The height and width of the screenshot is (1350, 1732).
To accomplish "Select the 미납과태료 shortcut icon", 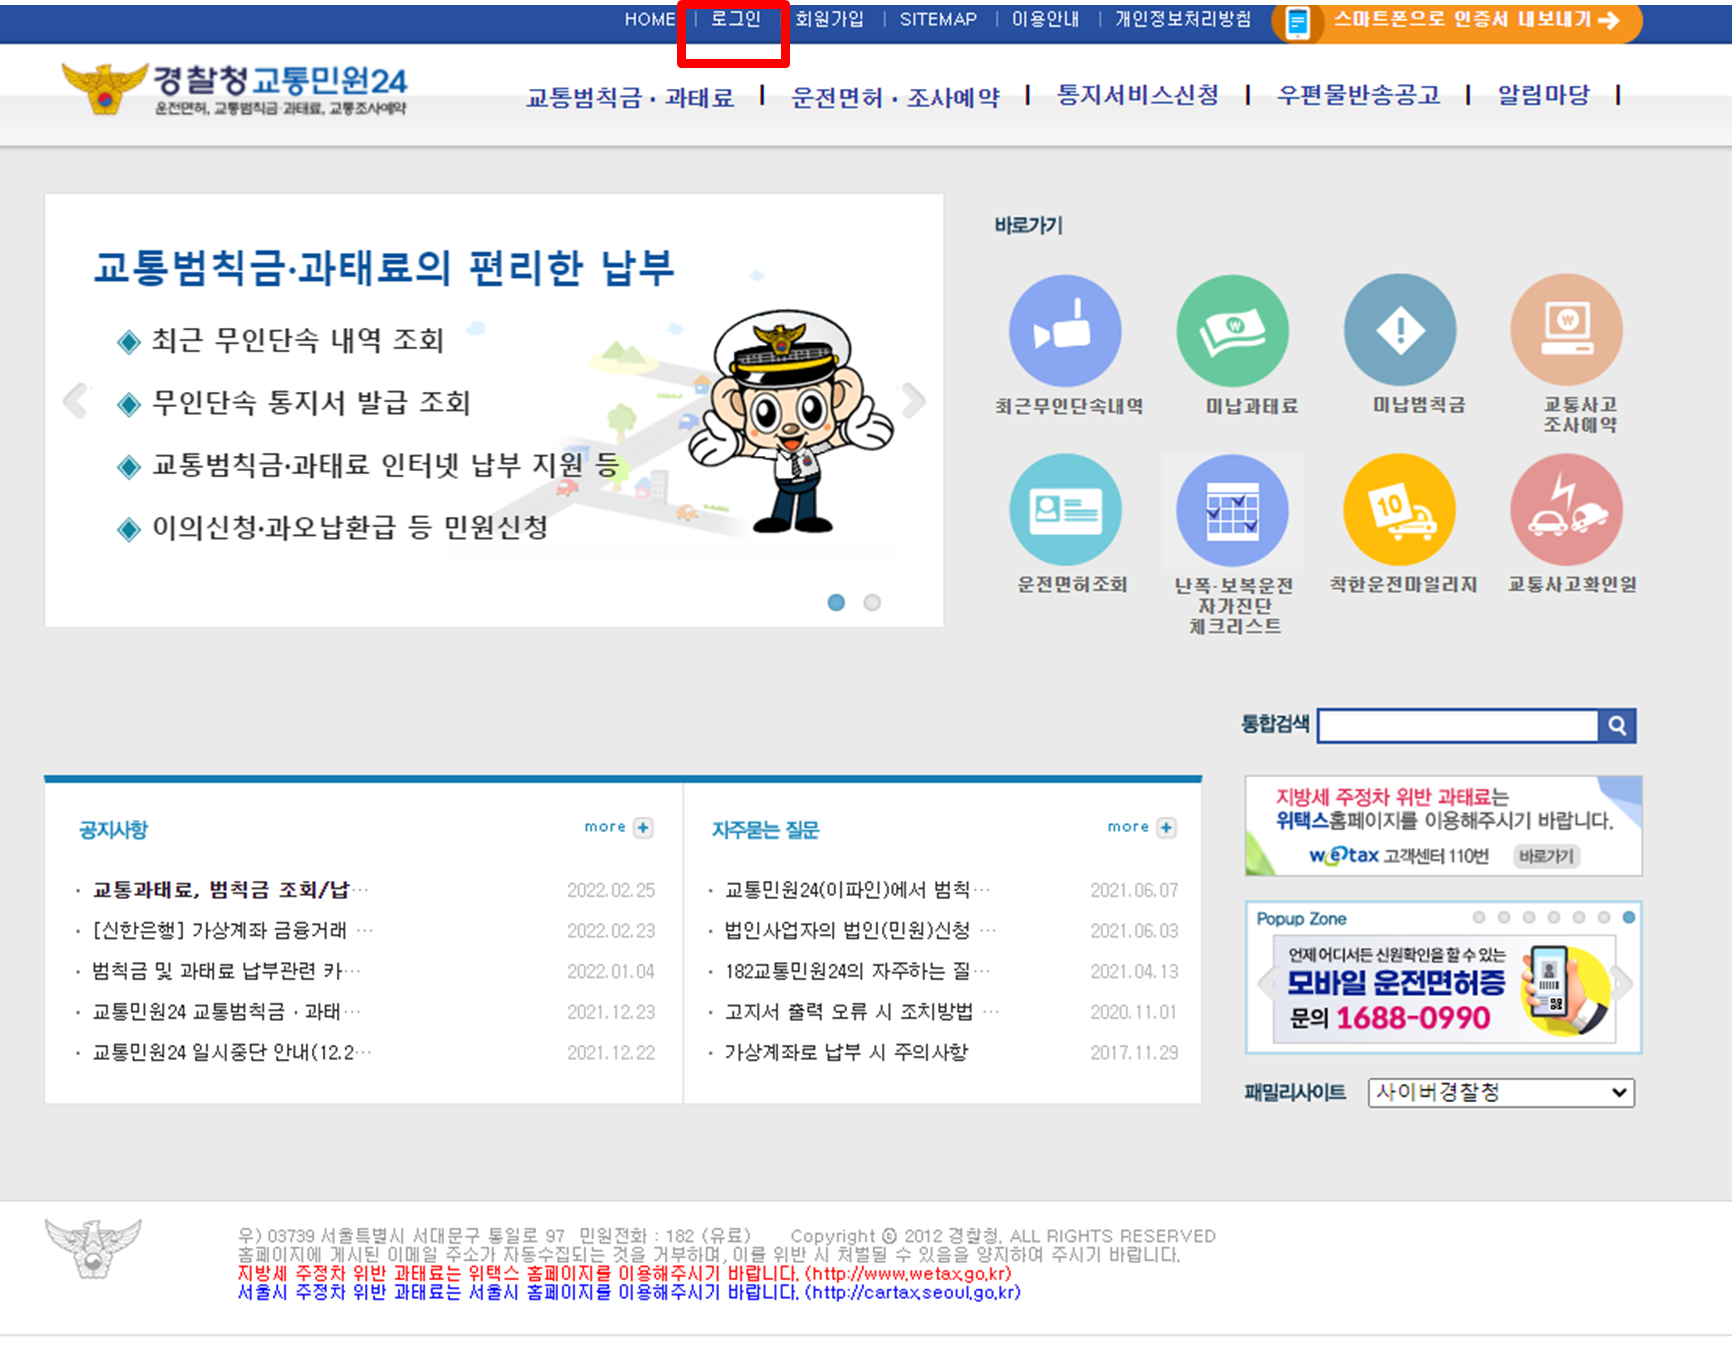I will coord(1233,330).
